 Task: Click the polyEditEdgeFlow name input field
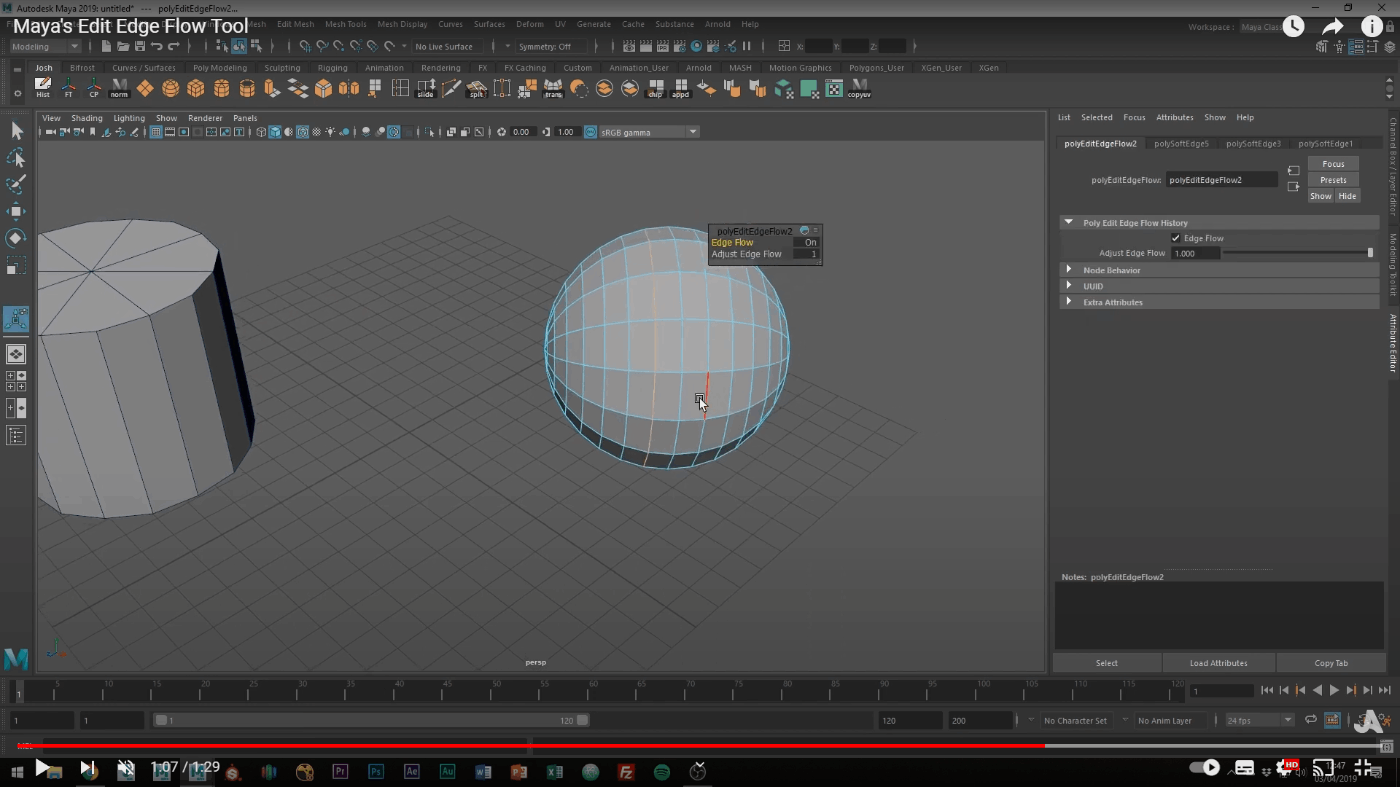coord(1222,180)
